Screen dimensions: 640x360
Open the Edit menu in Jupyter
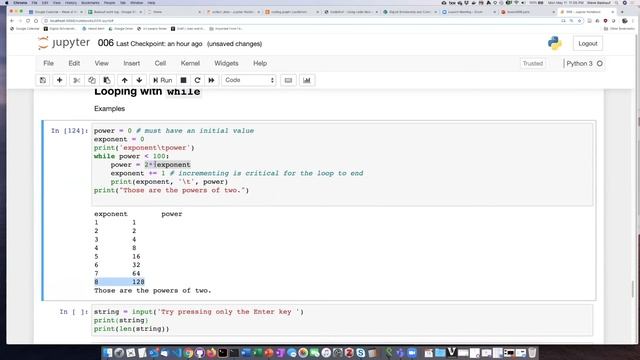pos(74,63)
